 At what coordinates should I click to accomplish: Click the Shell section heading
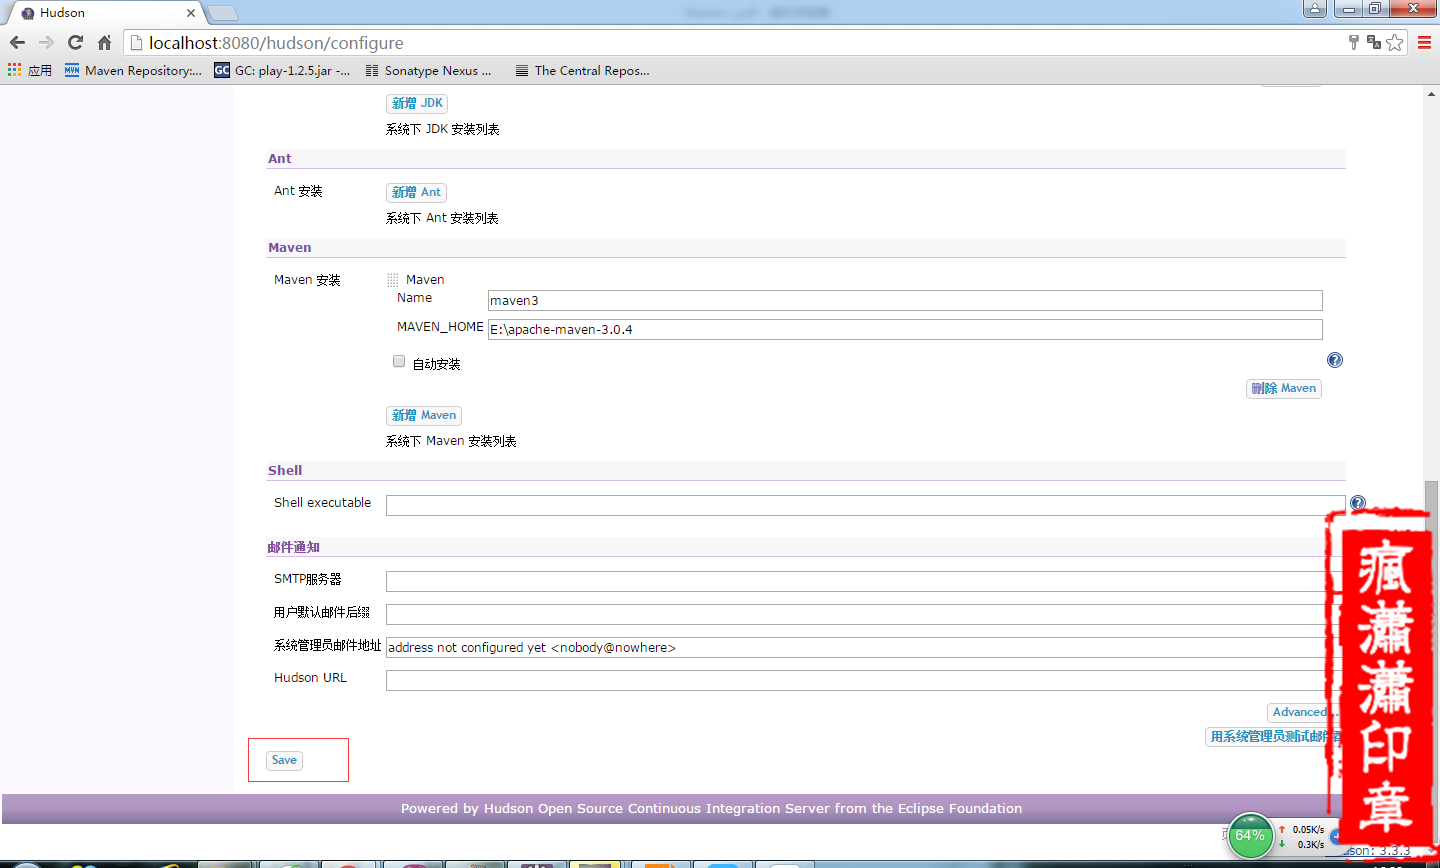285,471
